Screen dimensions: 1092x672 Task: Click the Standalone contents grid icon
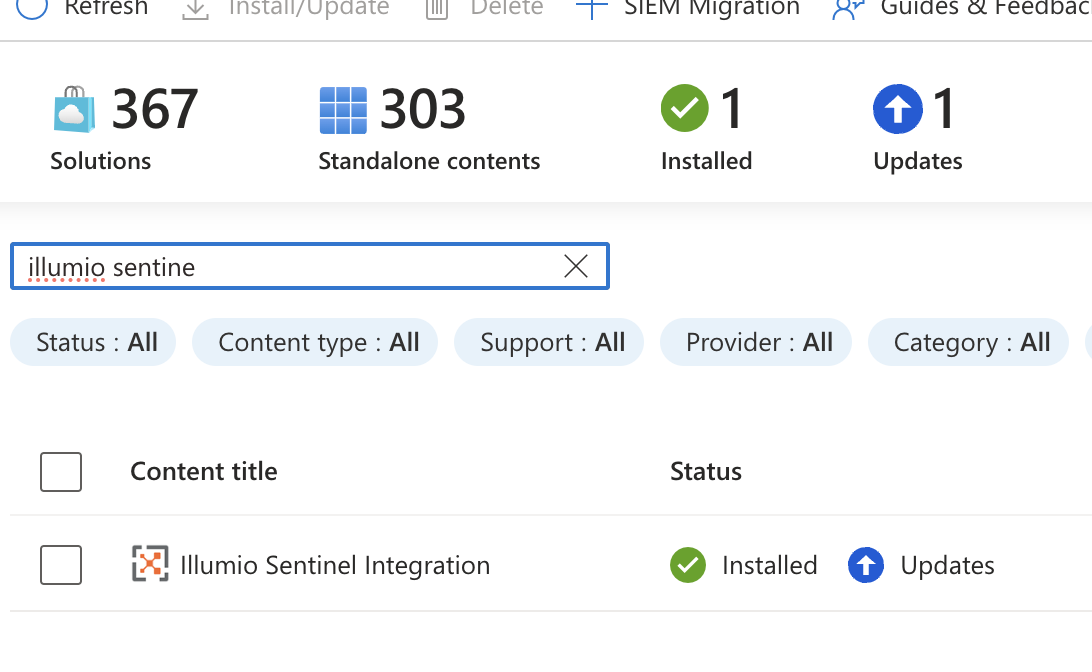(x=343, y=110)
